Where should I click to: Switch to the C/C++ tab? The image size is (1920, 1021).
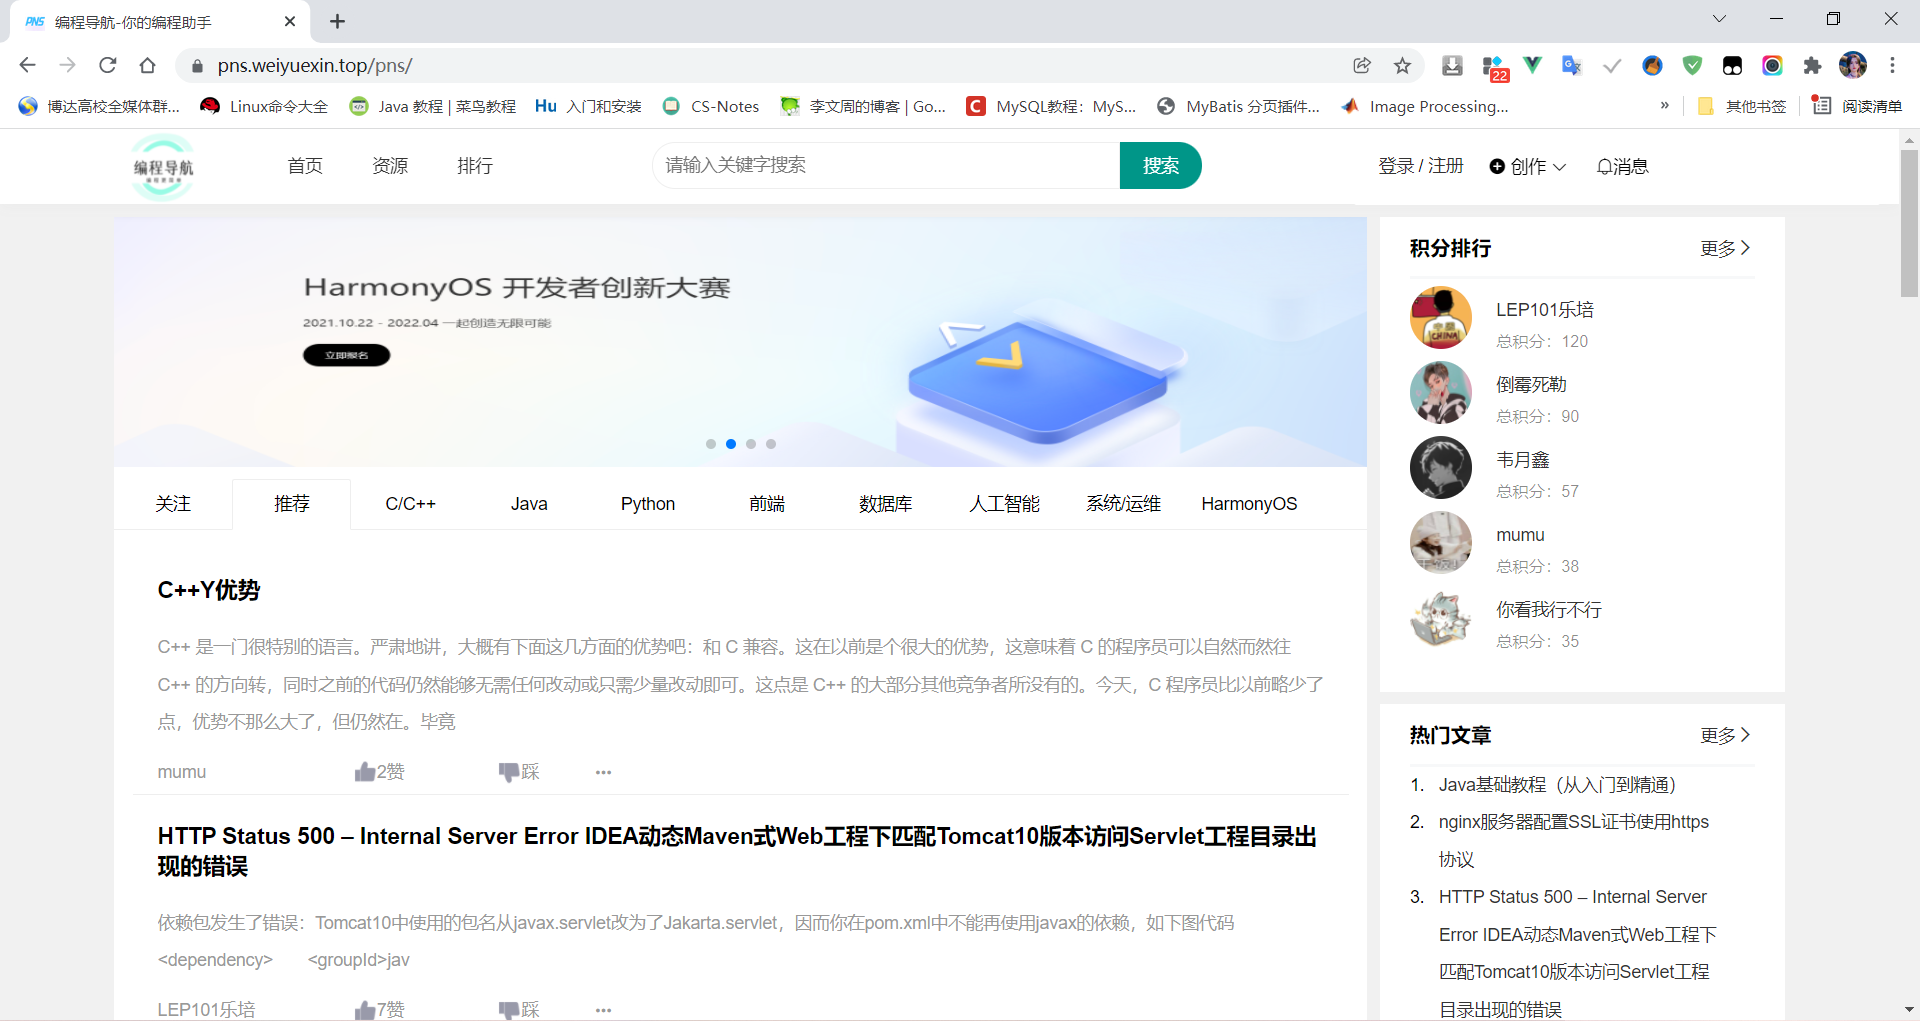pyautogui.click(x=410, y=504)
